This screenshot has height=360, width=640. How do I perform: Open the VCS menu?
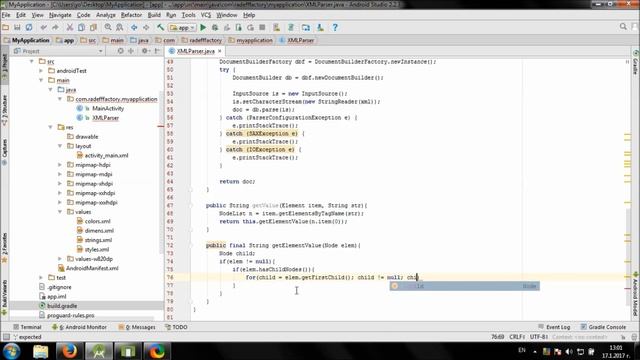click(206, 15)
